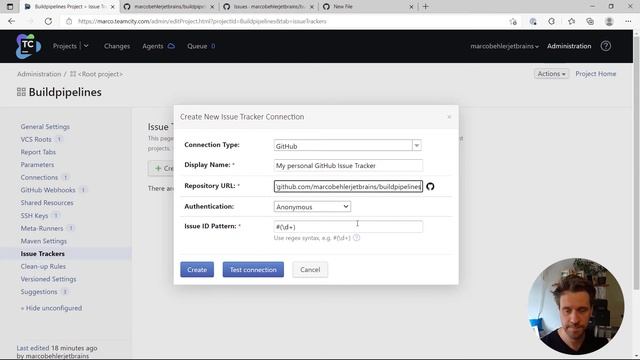Switch to the marcobehlerjetbrains/buildpipelines GitHub tab
Viewport: 640px width, 360px height.
tap(169, 7)
